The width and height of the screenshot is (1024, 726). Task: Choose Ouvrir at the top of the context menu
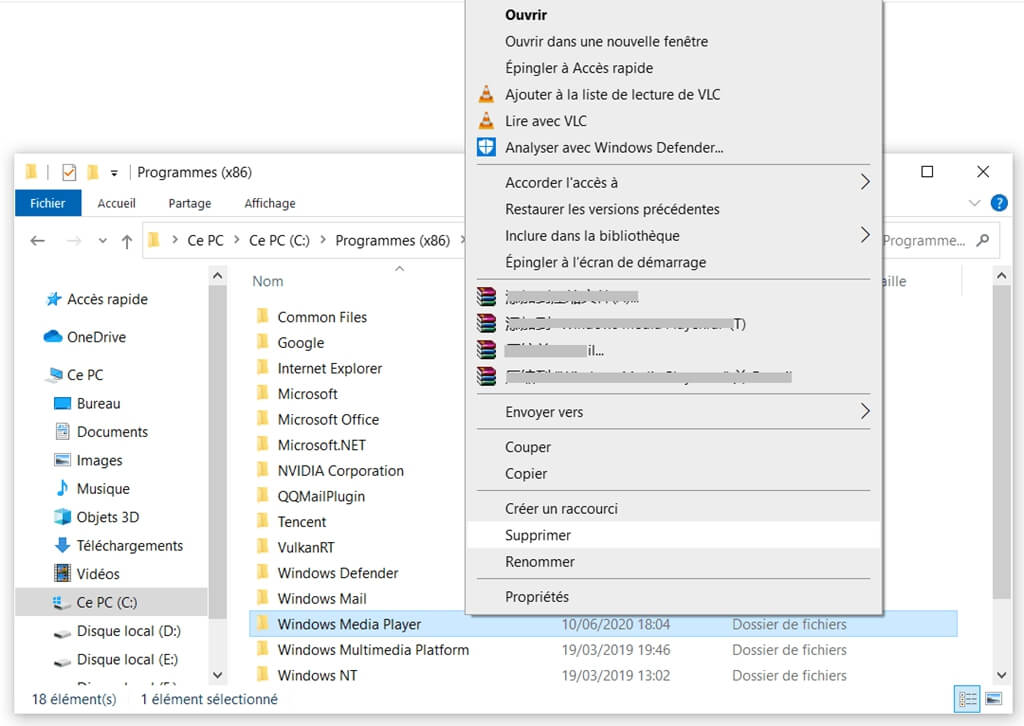pos(673,14)
